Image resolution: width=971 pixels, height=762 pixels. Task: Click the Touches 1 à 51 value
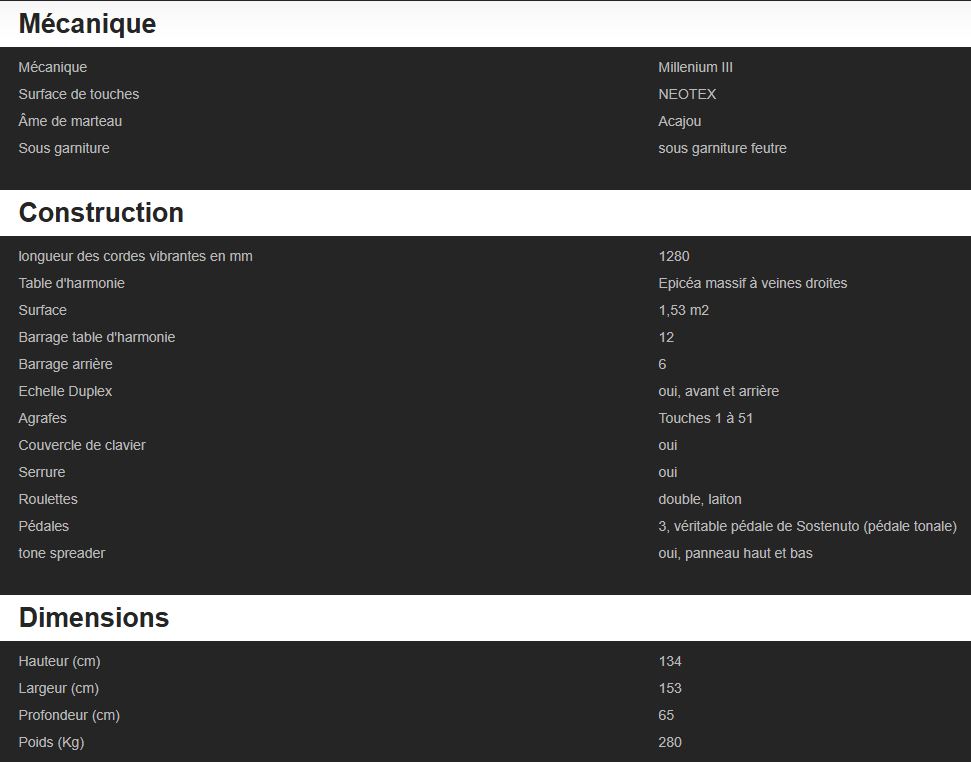pos(705,418)
